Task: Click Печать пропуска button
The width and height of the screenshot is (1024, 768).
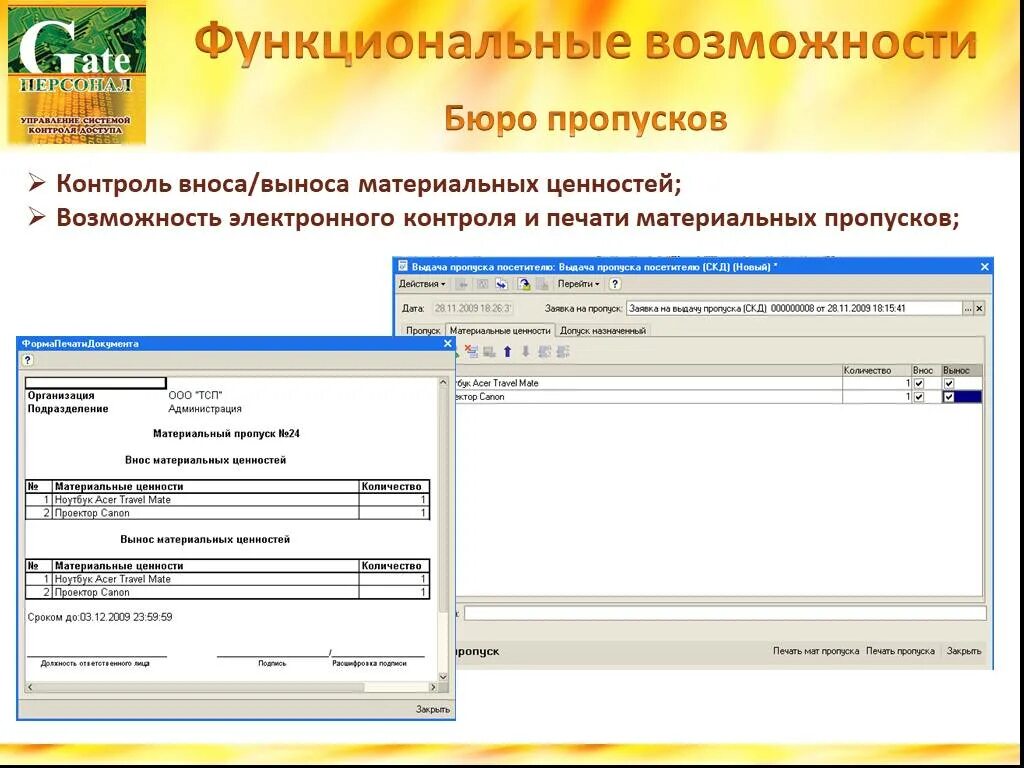Action: pyautogui.click(x=900, y=651)
